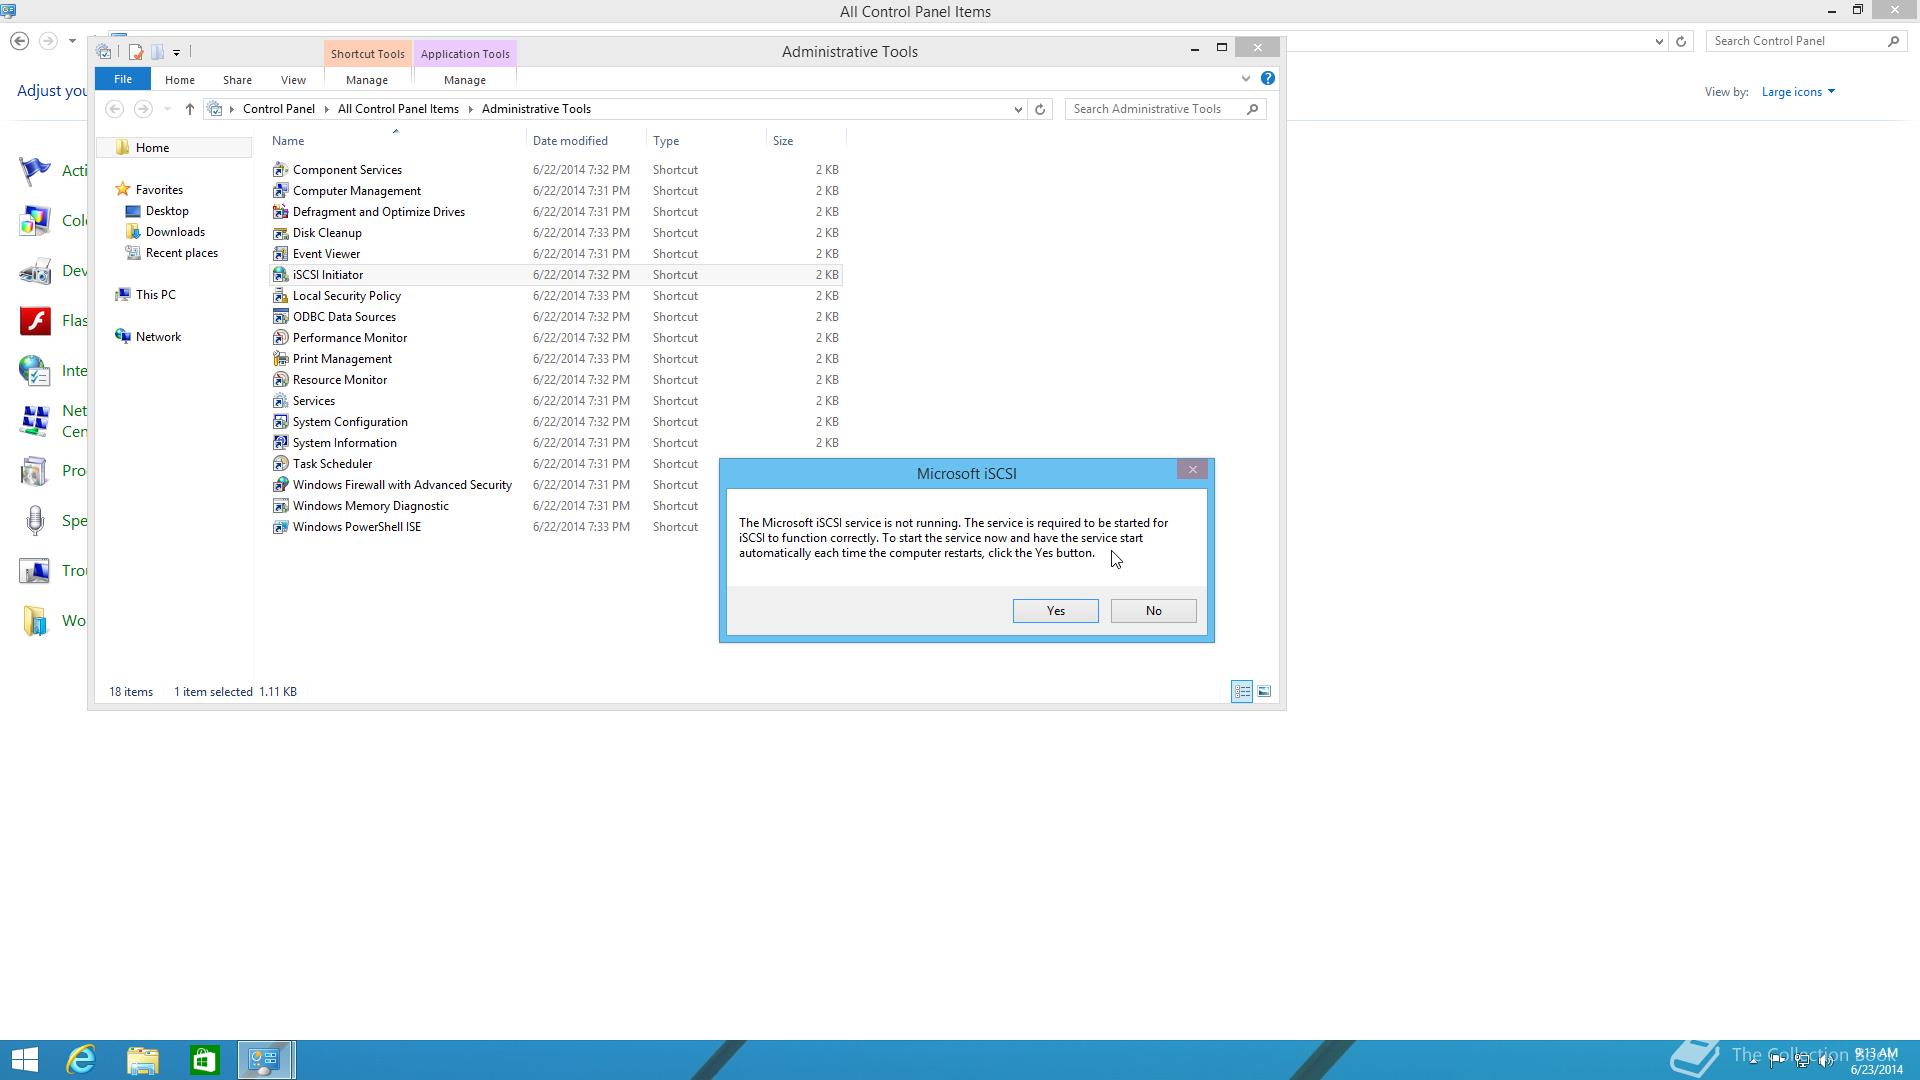Select Favorites in navigation pane
Screen dimensions: 1920x1080
159,190
